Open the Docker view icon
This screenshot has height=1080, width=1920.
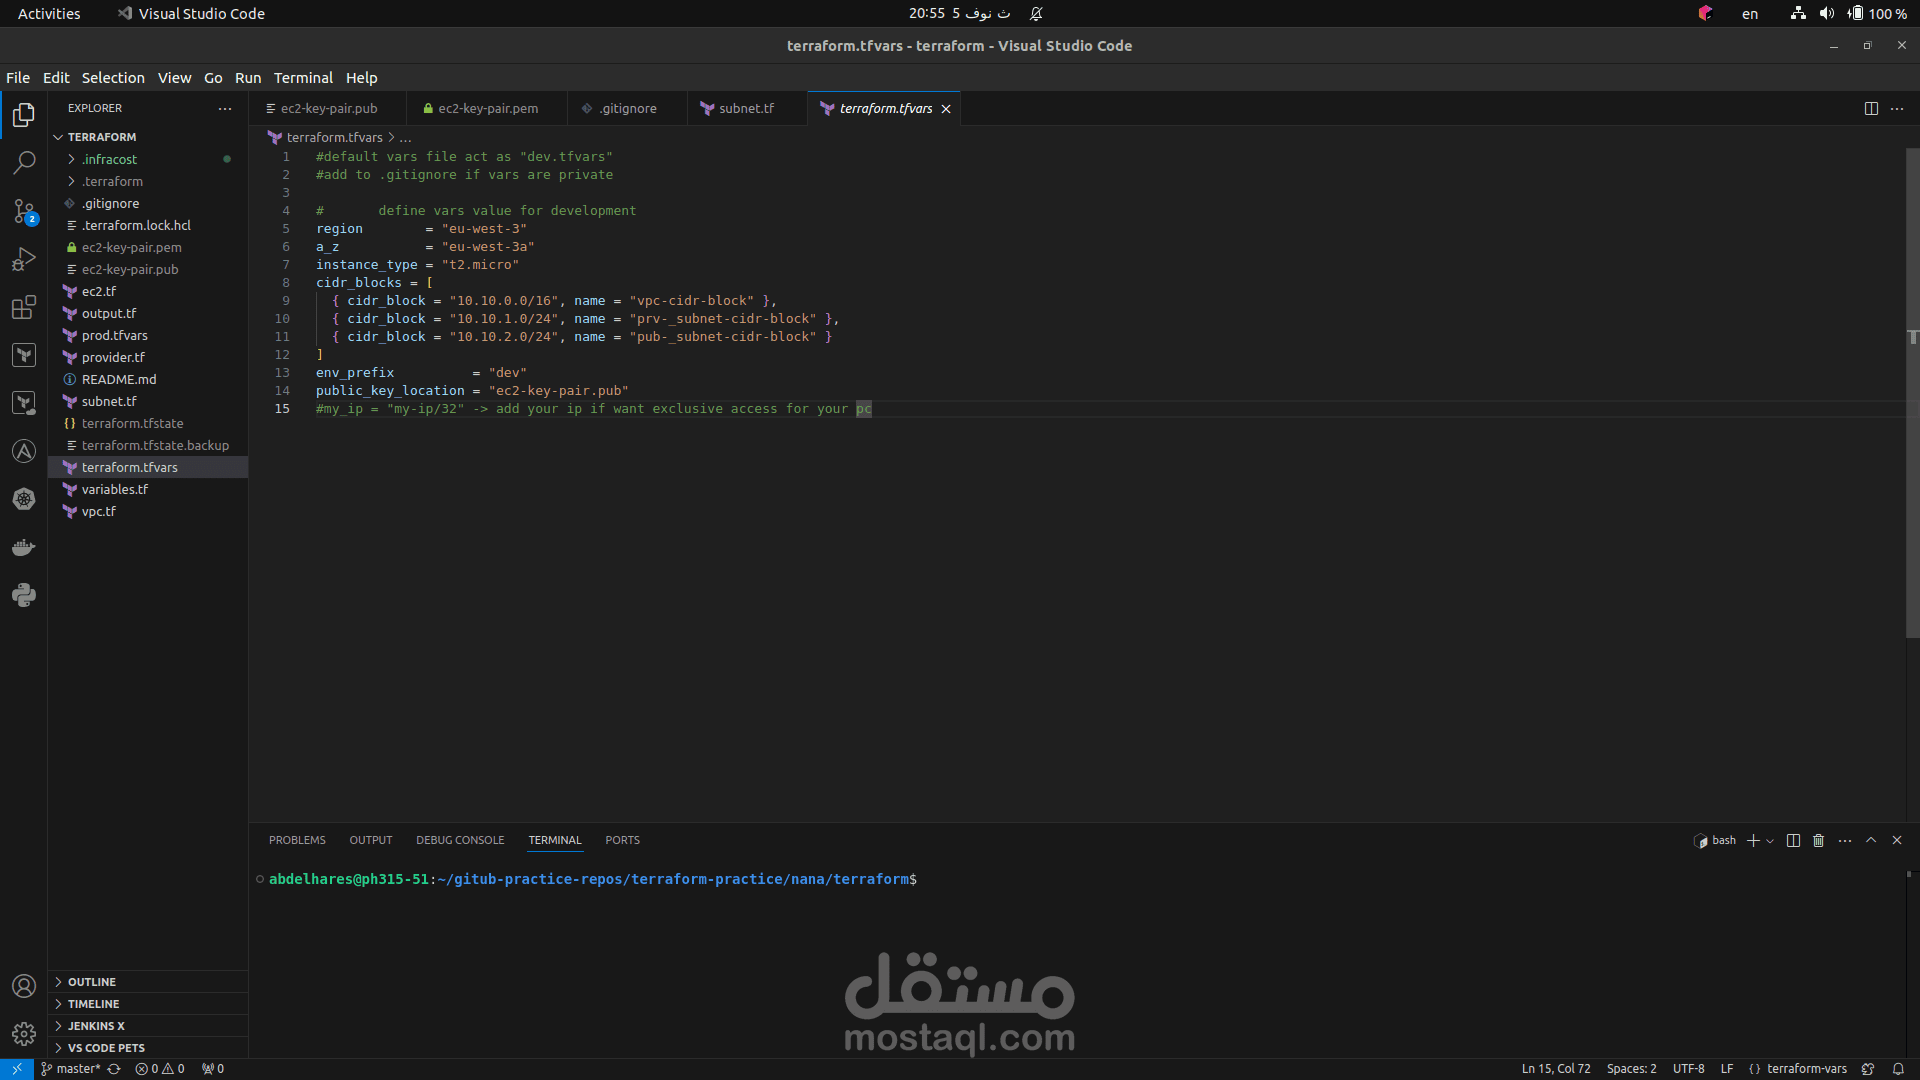click(x=24, y=547)
